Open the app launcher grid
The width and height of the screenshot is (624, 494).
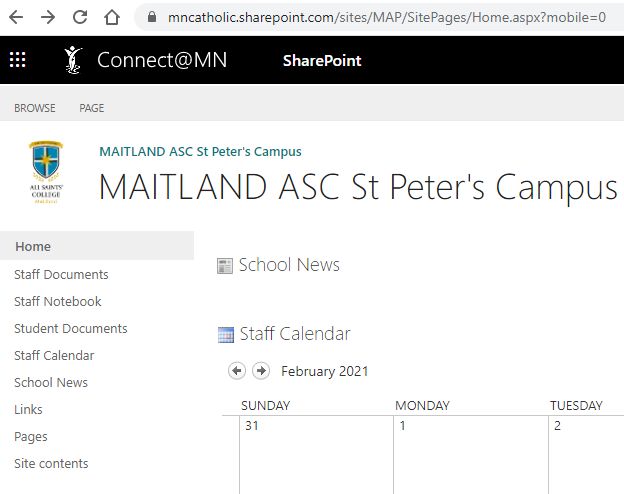click(18, 60)
